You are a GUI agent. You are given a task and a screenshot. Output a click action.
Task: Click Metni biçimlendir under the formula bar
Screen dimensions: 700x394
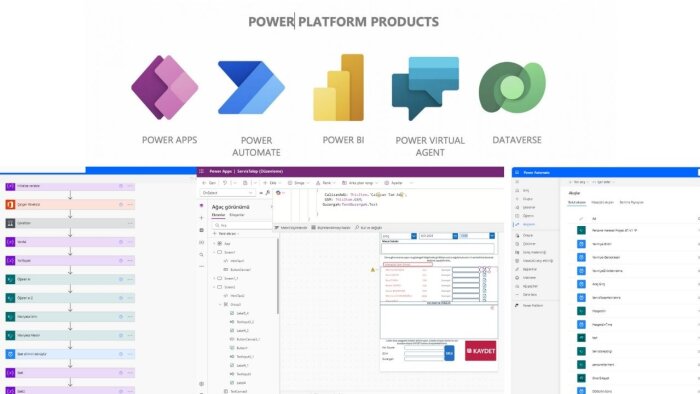291,228
